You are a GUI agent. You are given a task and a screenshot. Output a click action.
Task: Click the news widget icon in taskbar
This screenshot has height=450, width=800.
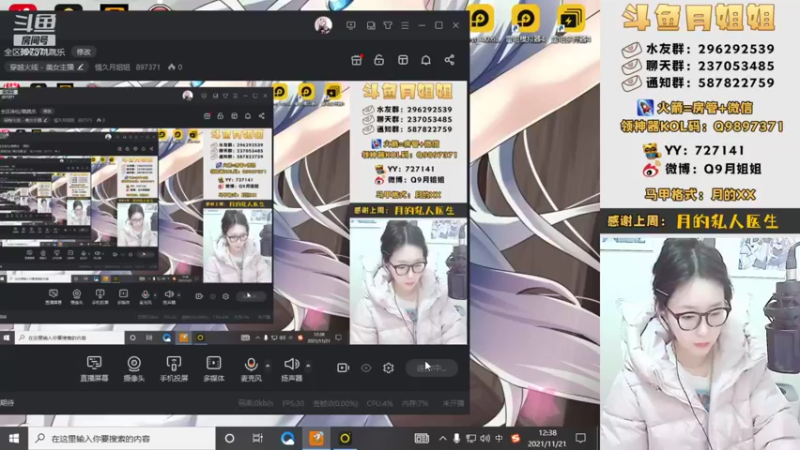point(421,438)
